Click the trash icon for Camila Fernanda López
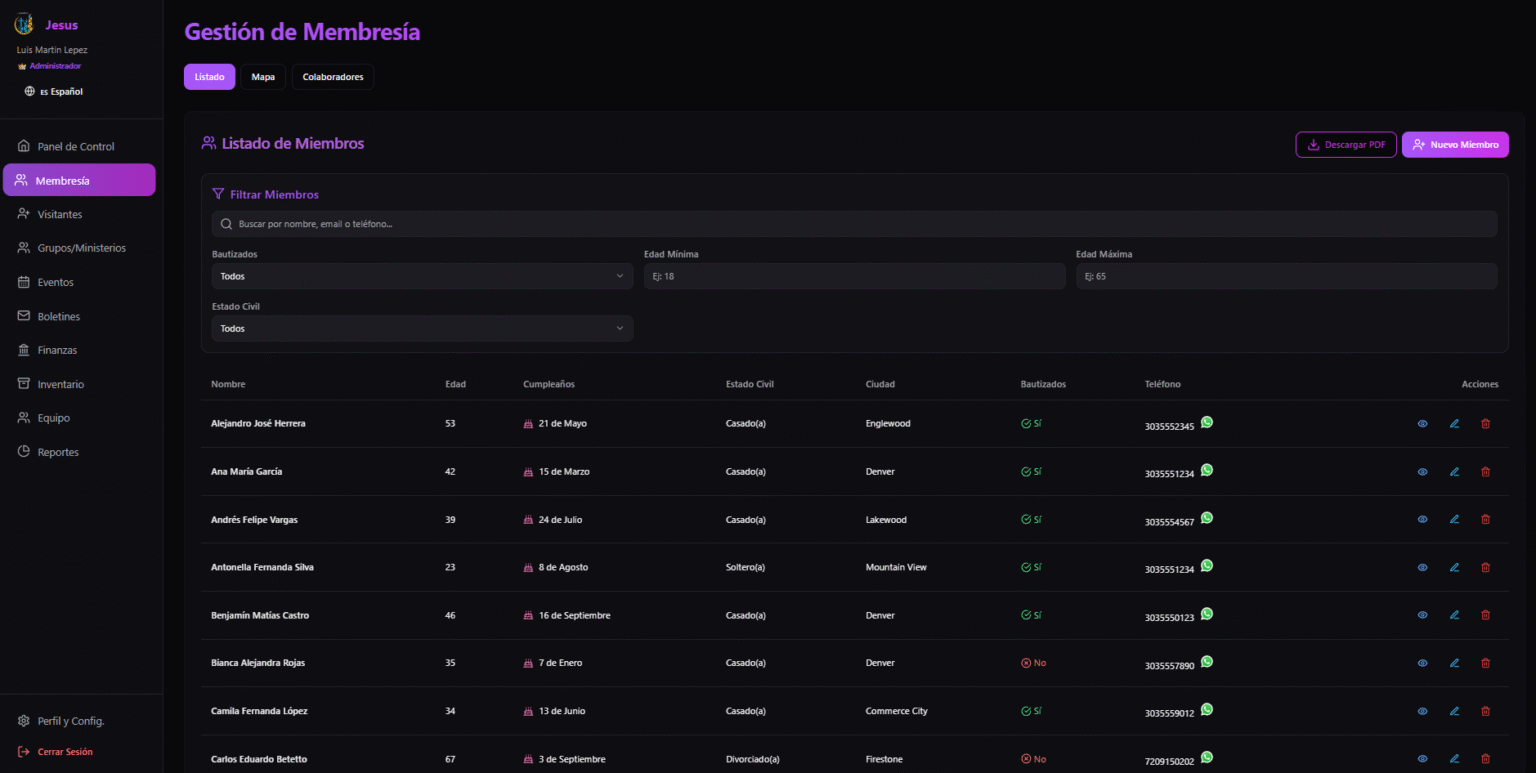This screenshot has height=773, width=1536. point(1485,711)
